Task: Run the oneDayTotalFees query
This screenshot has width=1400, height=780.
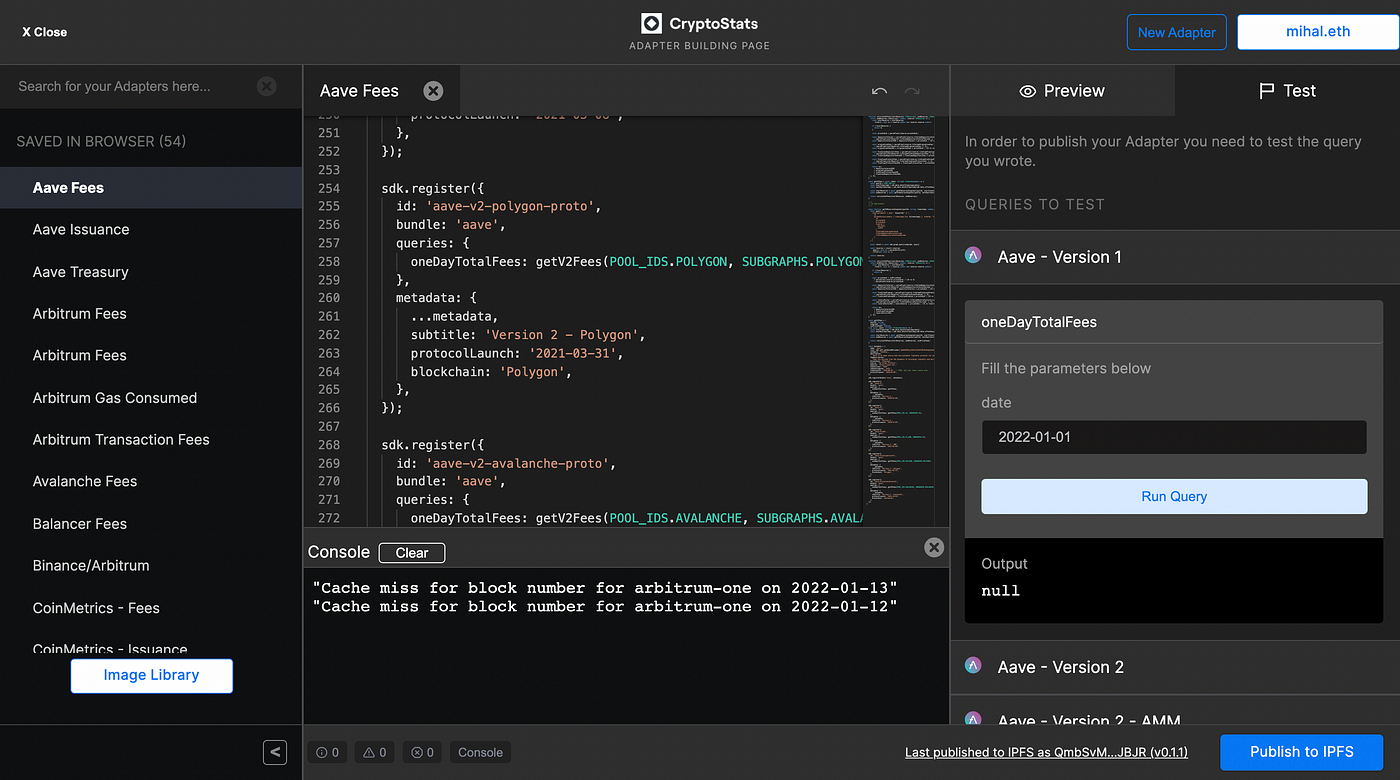Action: point(1174,497)
